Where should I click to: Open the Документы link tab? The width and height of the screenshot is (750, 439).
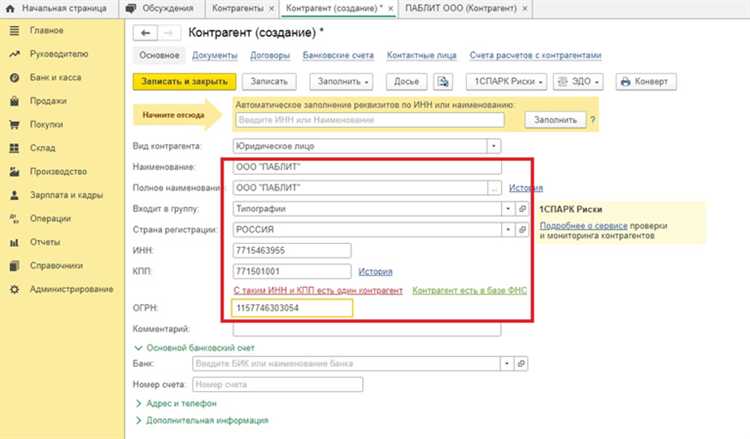point(215,55)
